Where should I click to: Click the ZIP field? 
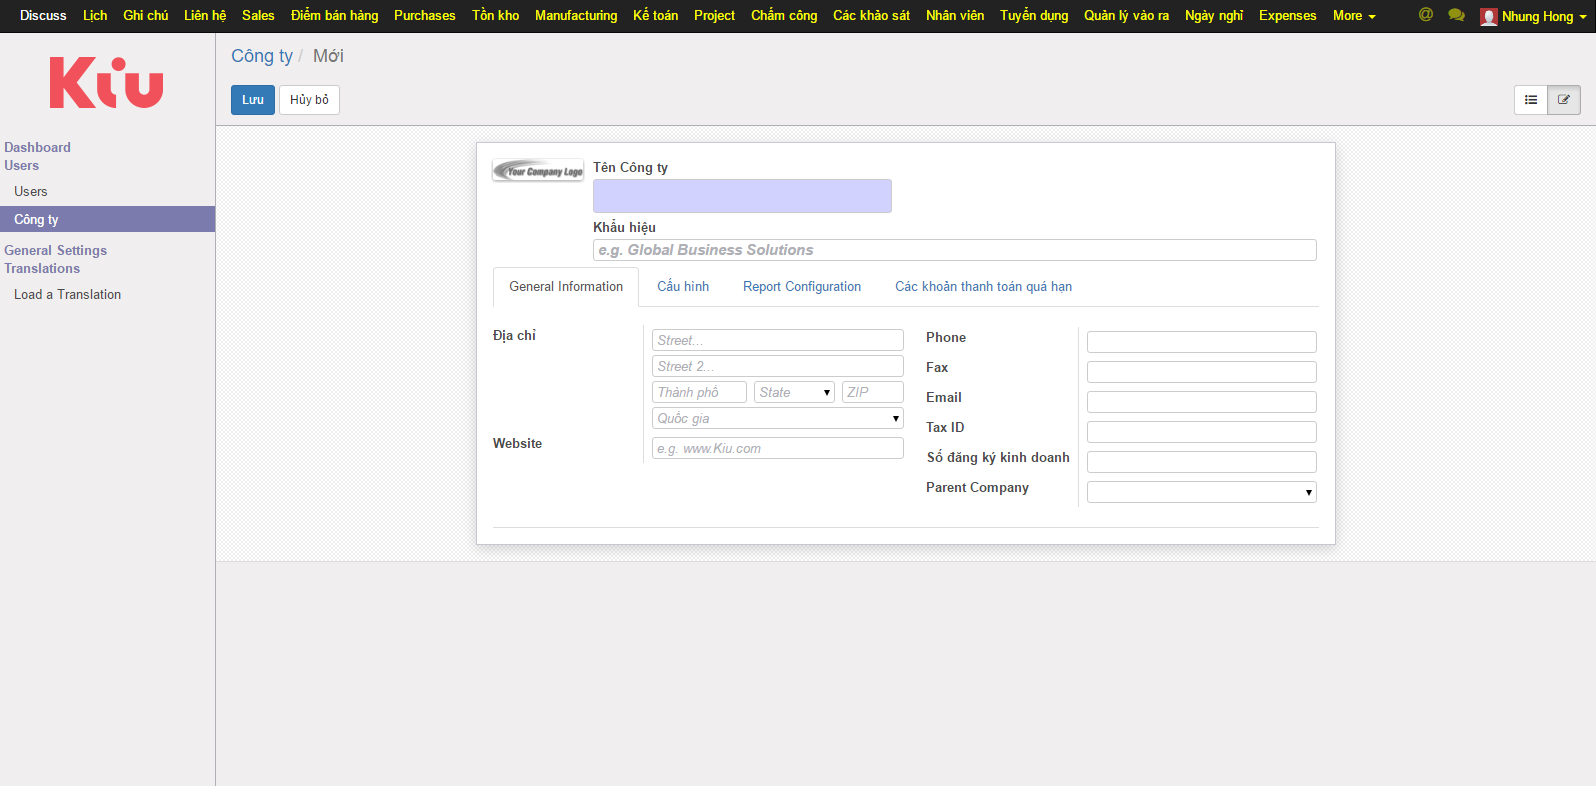(873, 392)
